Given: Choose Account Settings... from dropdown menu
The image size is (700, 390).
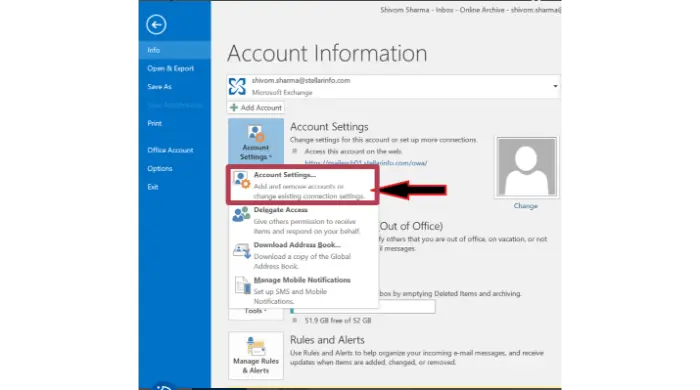Looking at the screenshot, I should click(303, 185).
